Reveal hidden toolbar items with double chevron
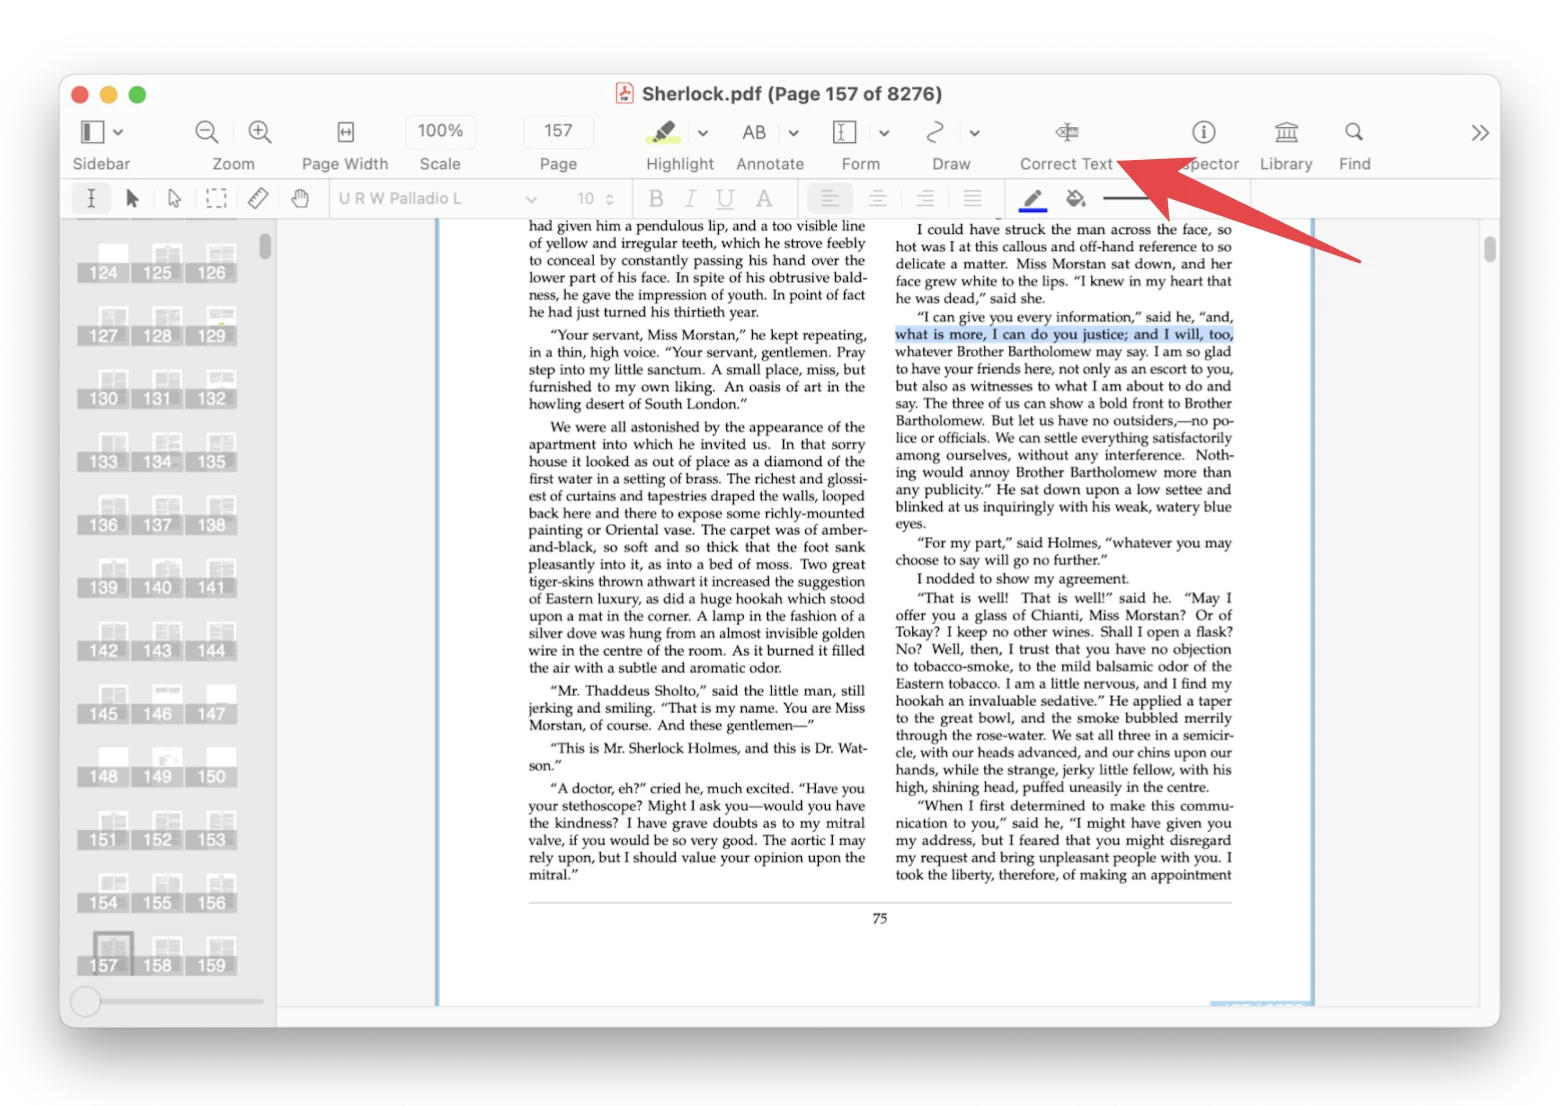Viewport: 1560px width, 1106px height. (1480, 131)
